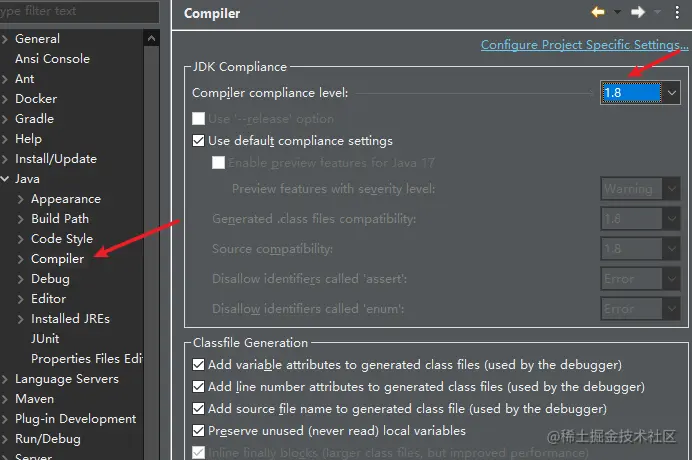Screen dimensions: 692x460
Task: Select Properties Files Editor tree item
Action: click(87, 359)
